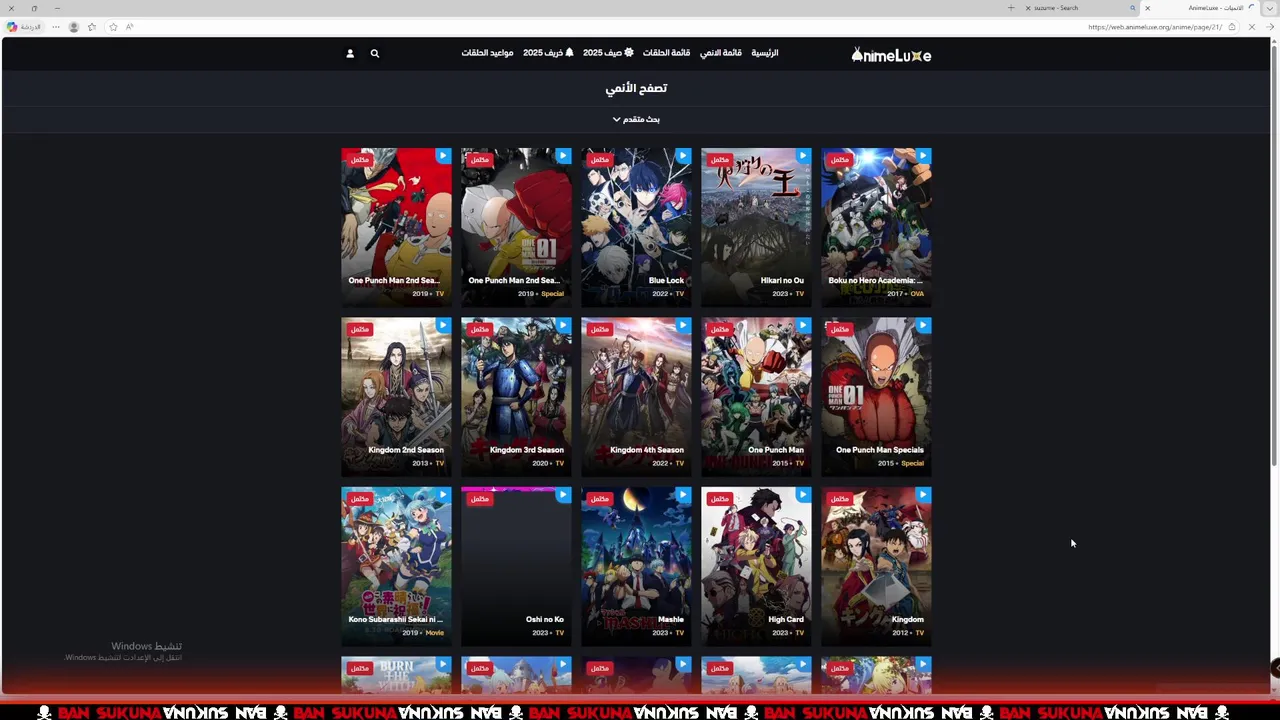Open the browser three-dots settings menu
The image size is (1280, 720).
(x=56, y=27)
